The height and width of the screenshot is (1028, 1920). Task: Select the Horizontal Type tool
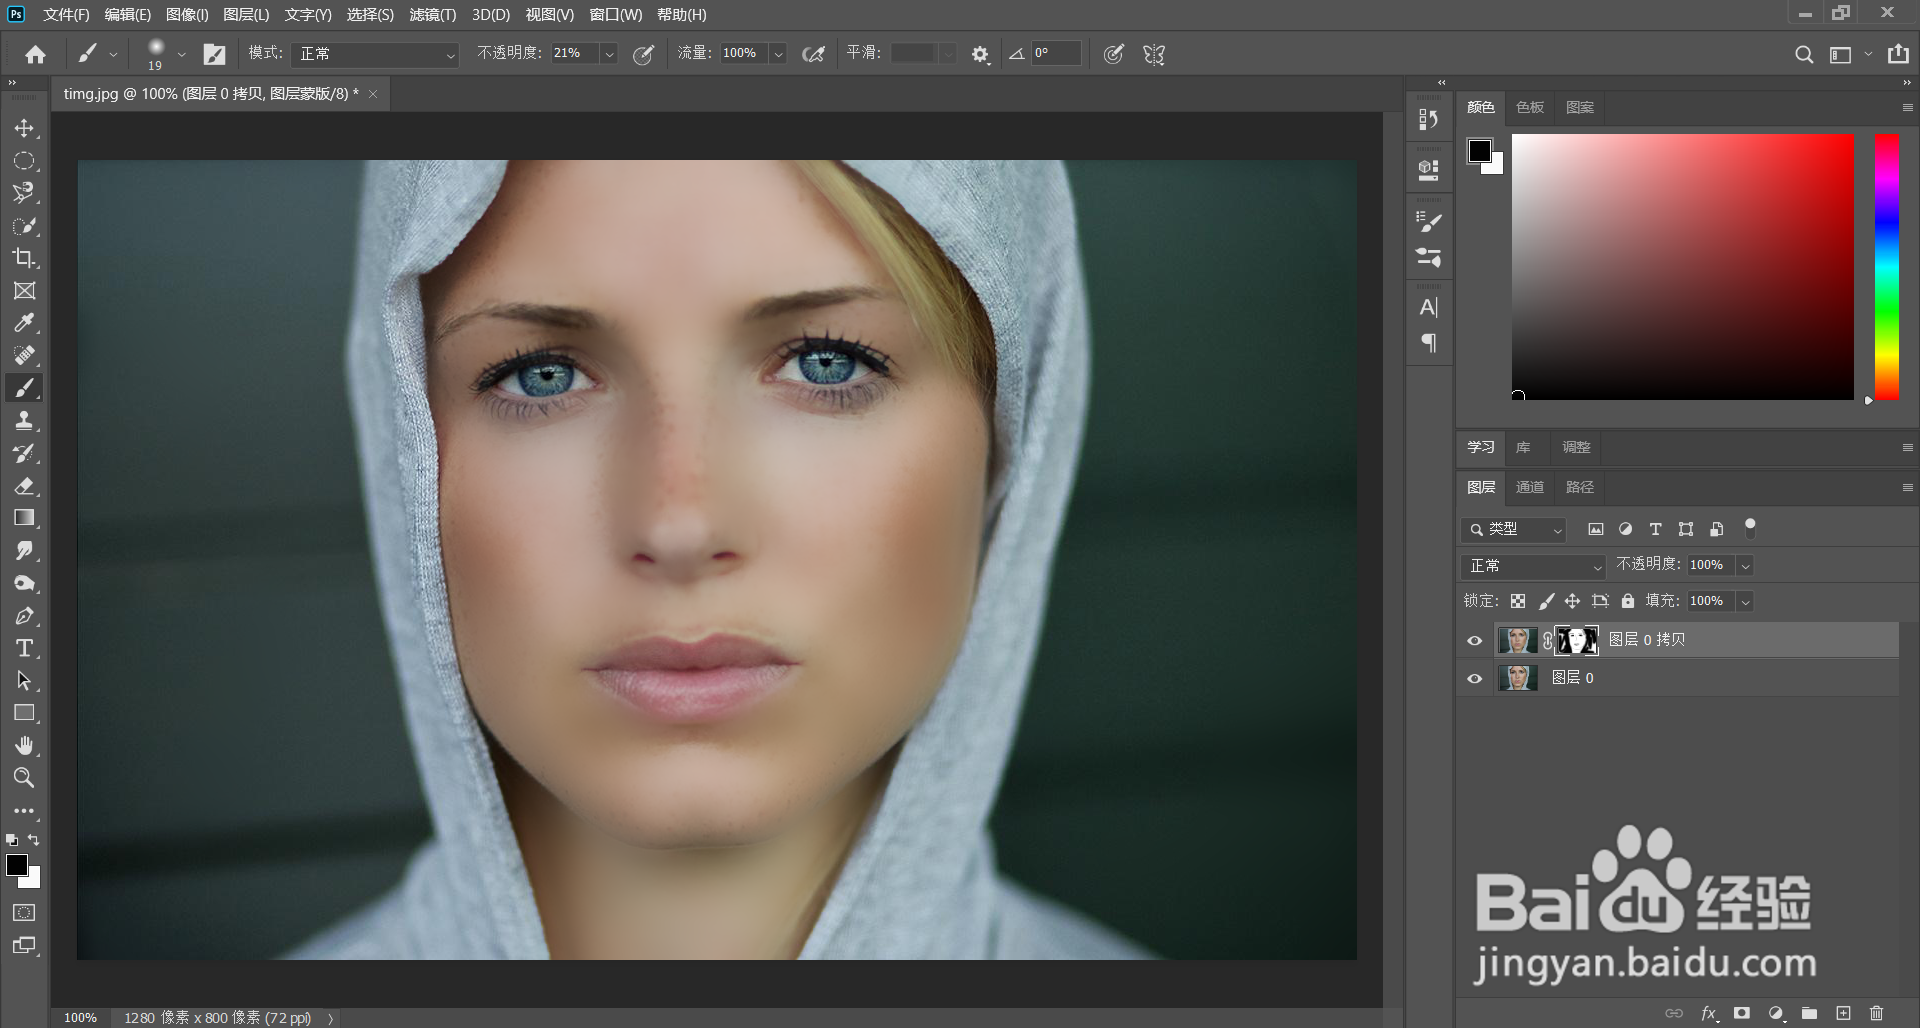click(x=24, y=648)
